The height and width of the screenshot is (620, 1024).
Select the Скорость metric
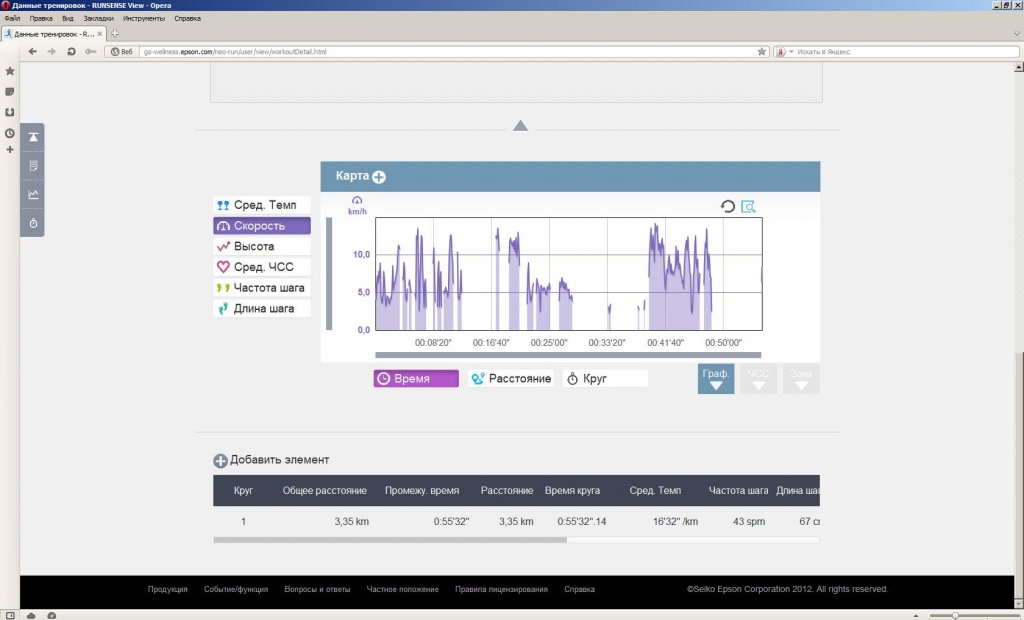[262, 226]
